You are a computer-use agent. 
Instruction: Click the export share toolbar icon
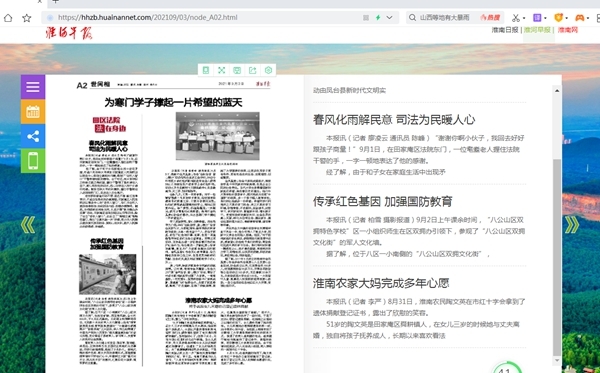[253, 70]
